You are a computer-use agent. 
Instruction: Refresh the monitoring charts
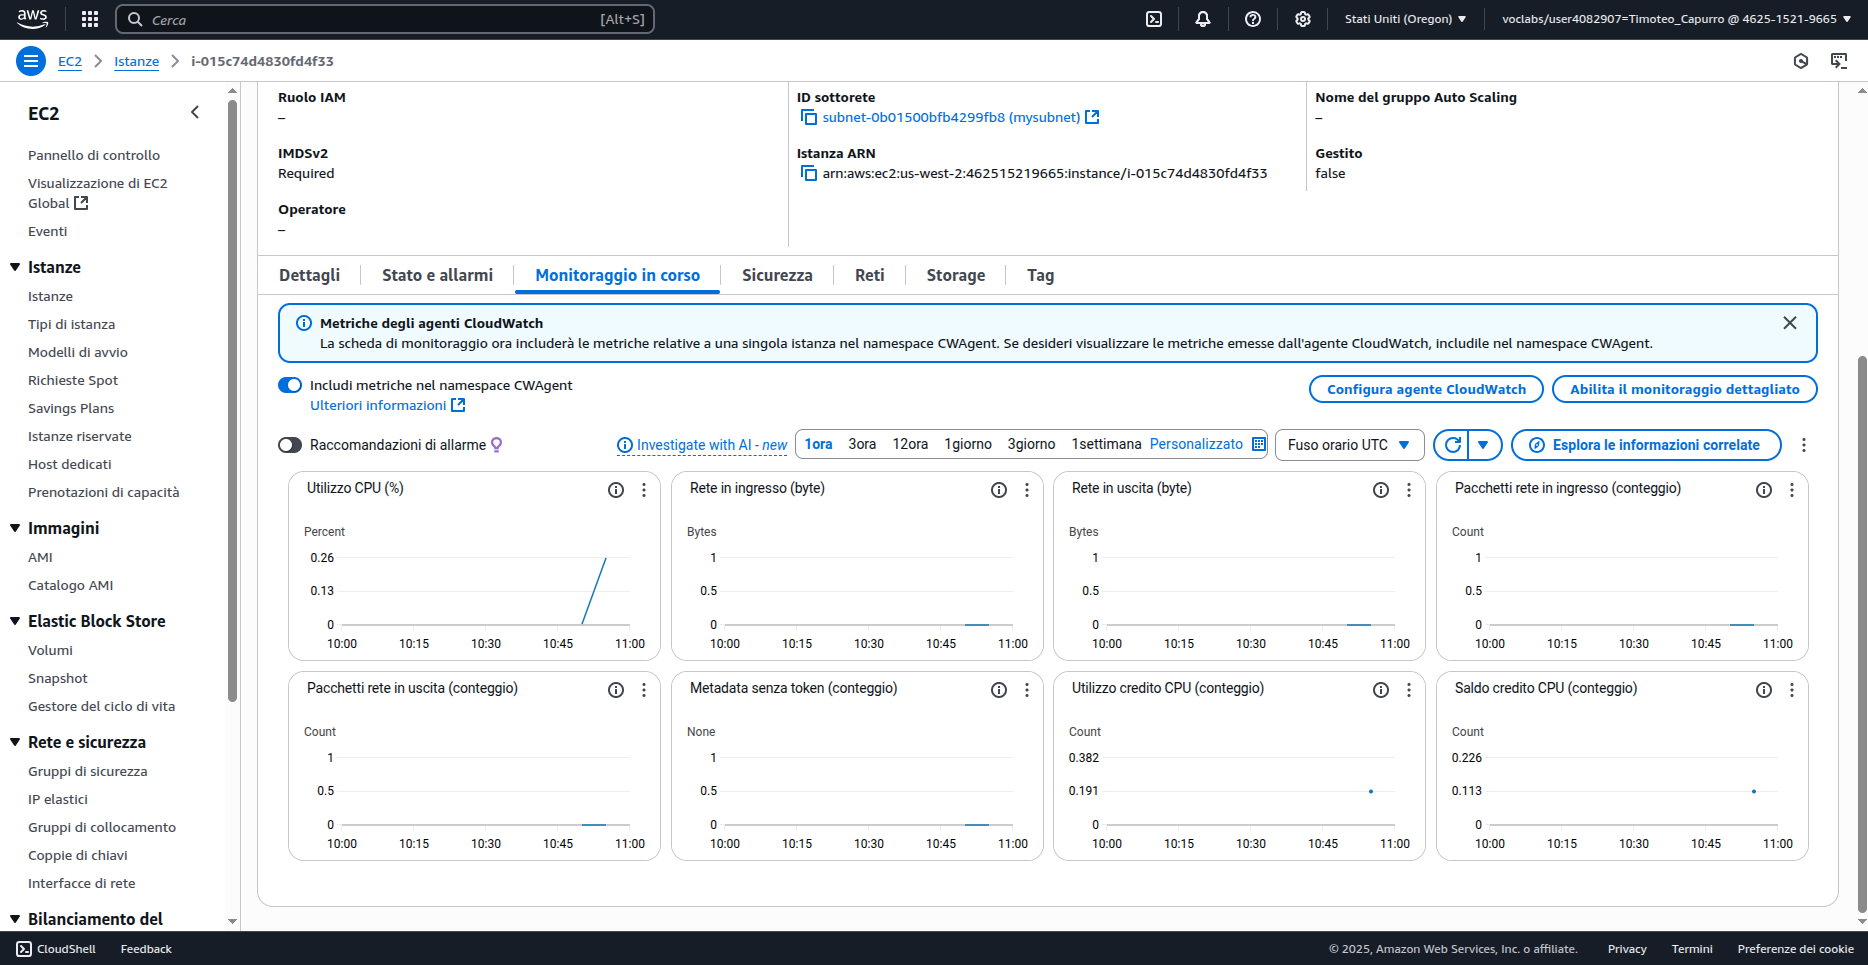pyautogui.click(x=1452, y=445)
